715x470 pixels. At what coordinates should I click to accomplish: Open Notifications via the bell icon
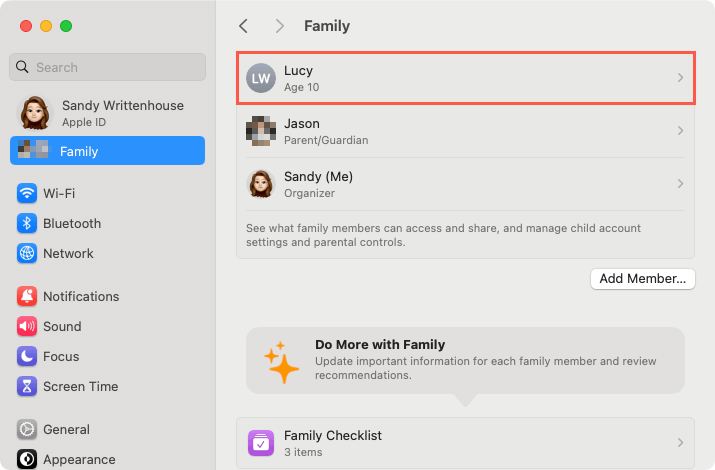coord(27,296)
